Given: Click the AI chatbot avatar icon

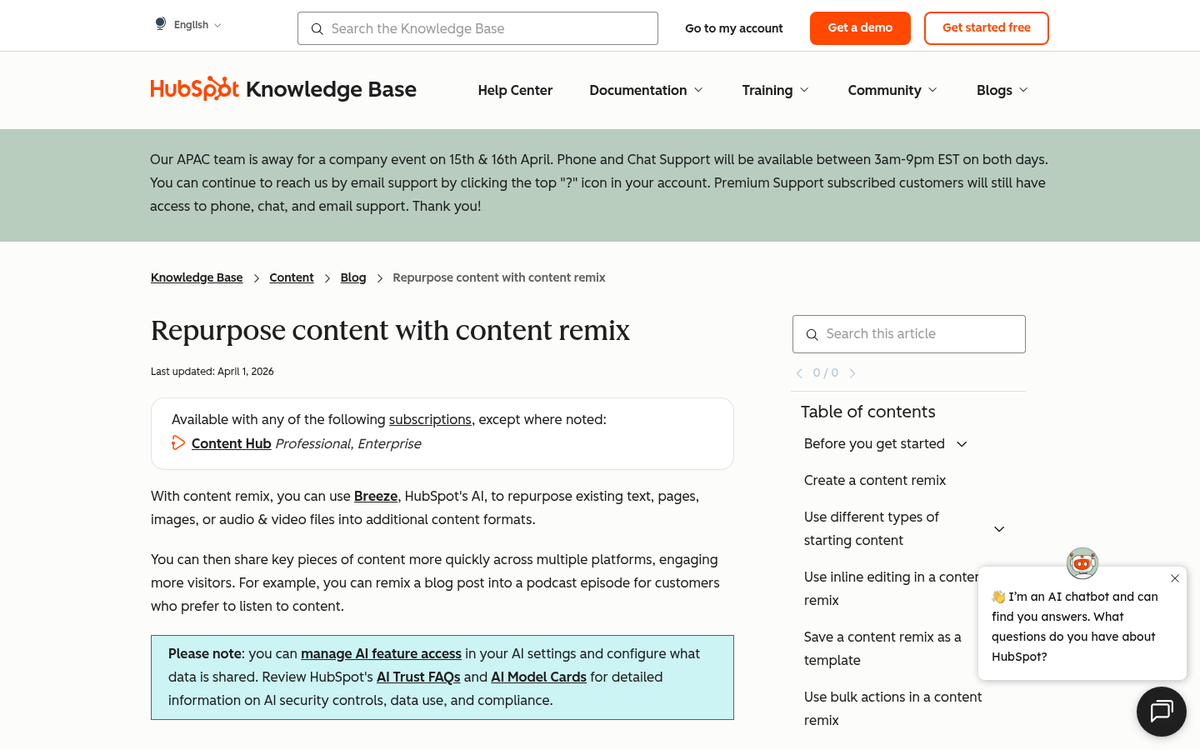Looking at the screenshot, I should 1082,563.
